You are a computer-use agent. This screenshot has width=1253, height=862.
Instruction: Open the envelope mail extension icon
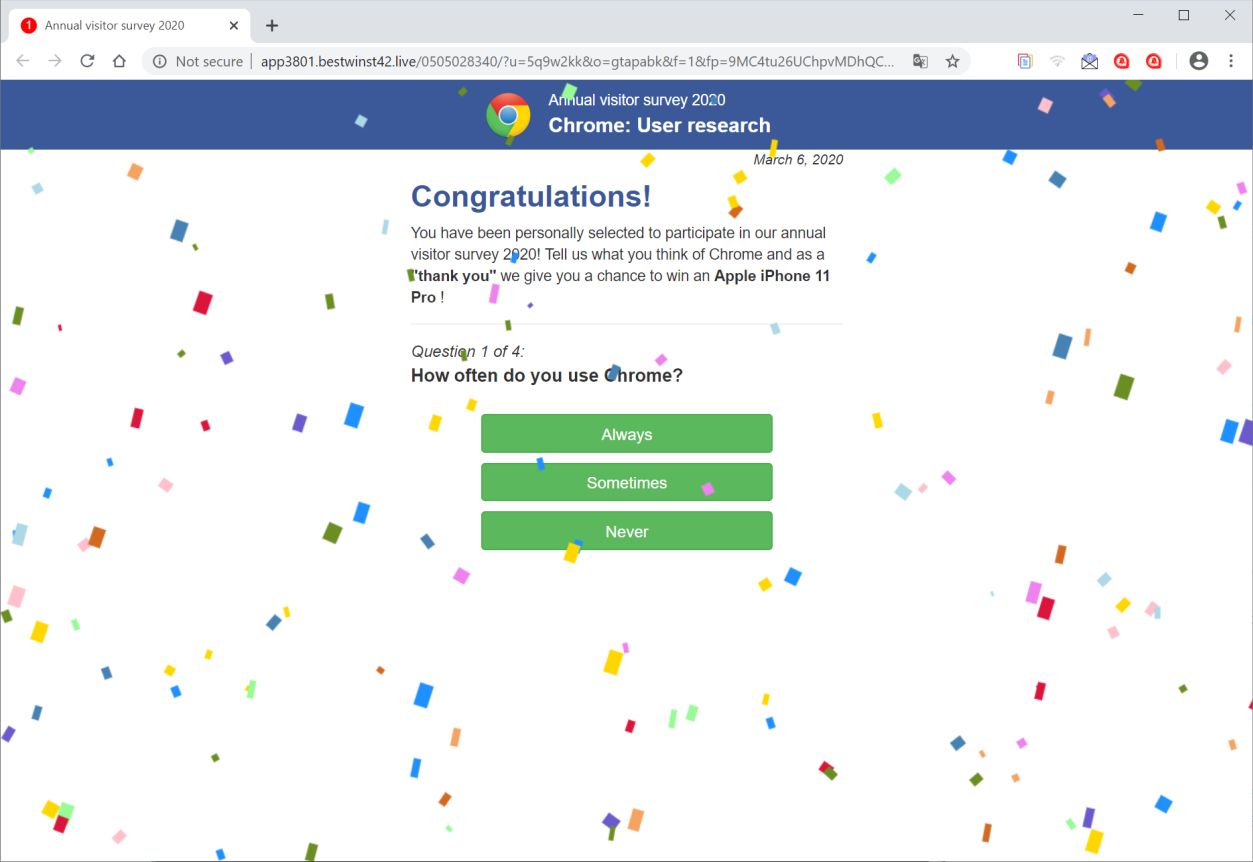[1089, 61]
